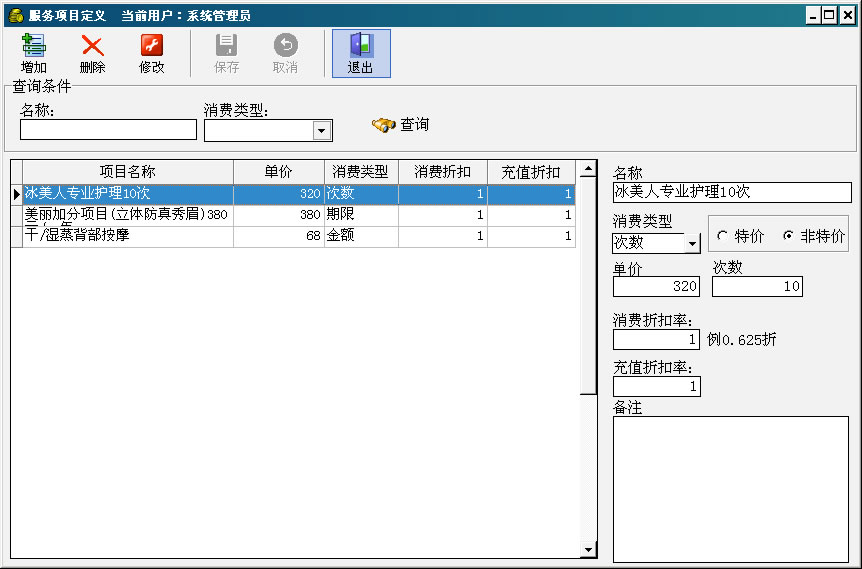Sort by the 项目名称 column header
The width and height of the screenshot is (862, 569).
click(x=128, y=172)
